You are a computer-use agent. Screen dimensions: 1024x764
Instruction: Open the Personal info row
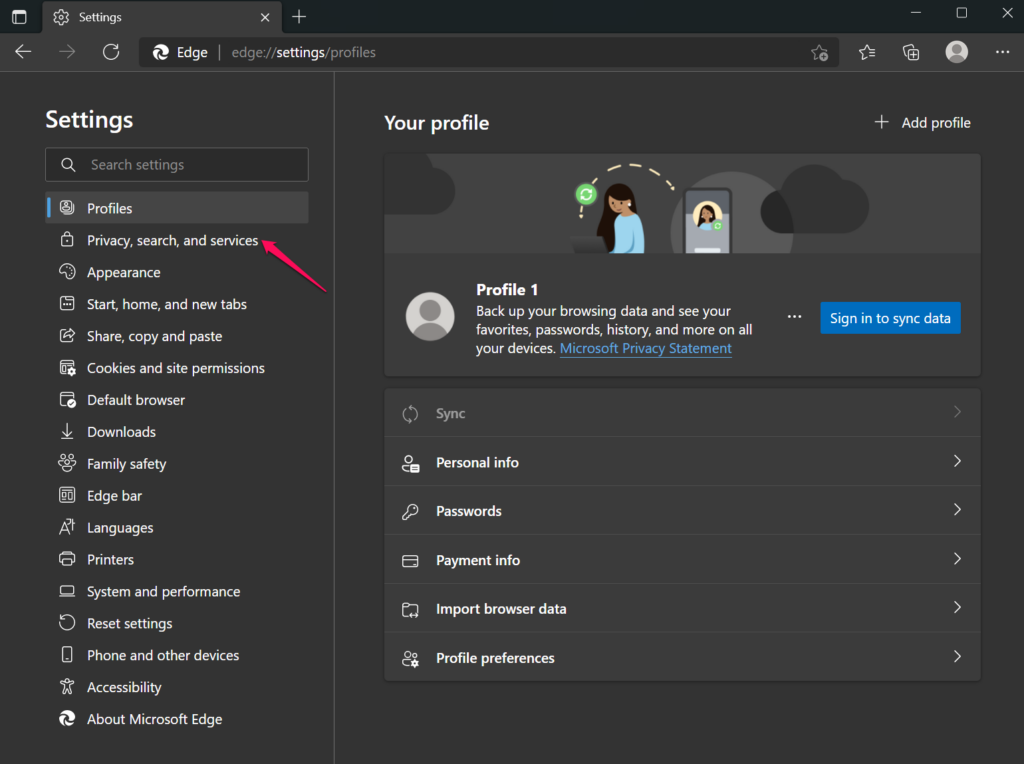tap(682, 462)
